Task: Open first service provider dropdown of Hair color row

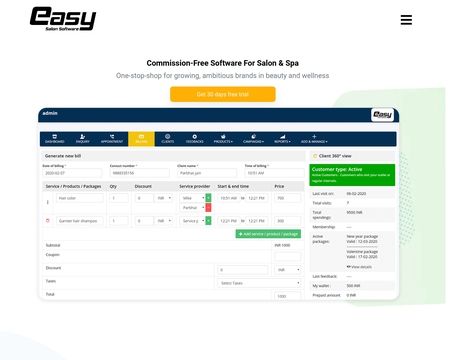Action: click(193, 198)
